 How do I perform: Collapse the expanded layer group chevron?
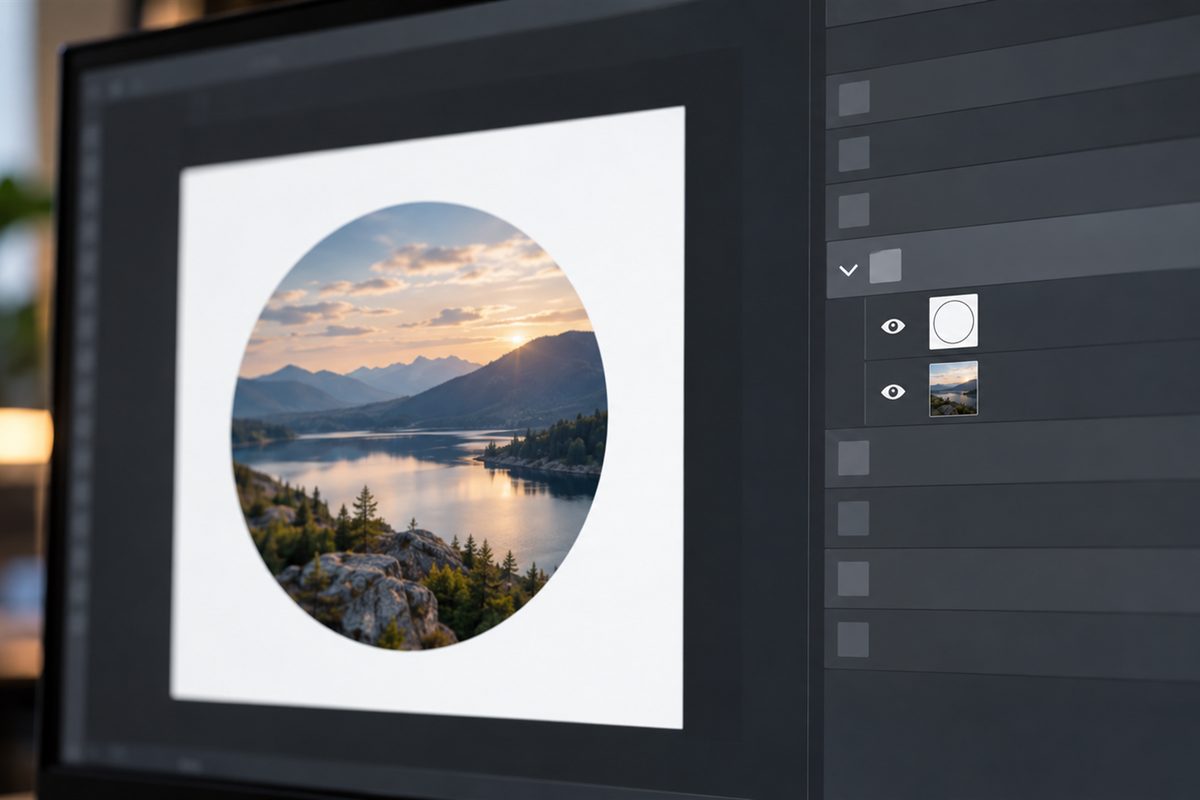(848, 270)
